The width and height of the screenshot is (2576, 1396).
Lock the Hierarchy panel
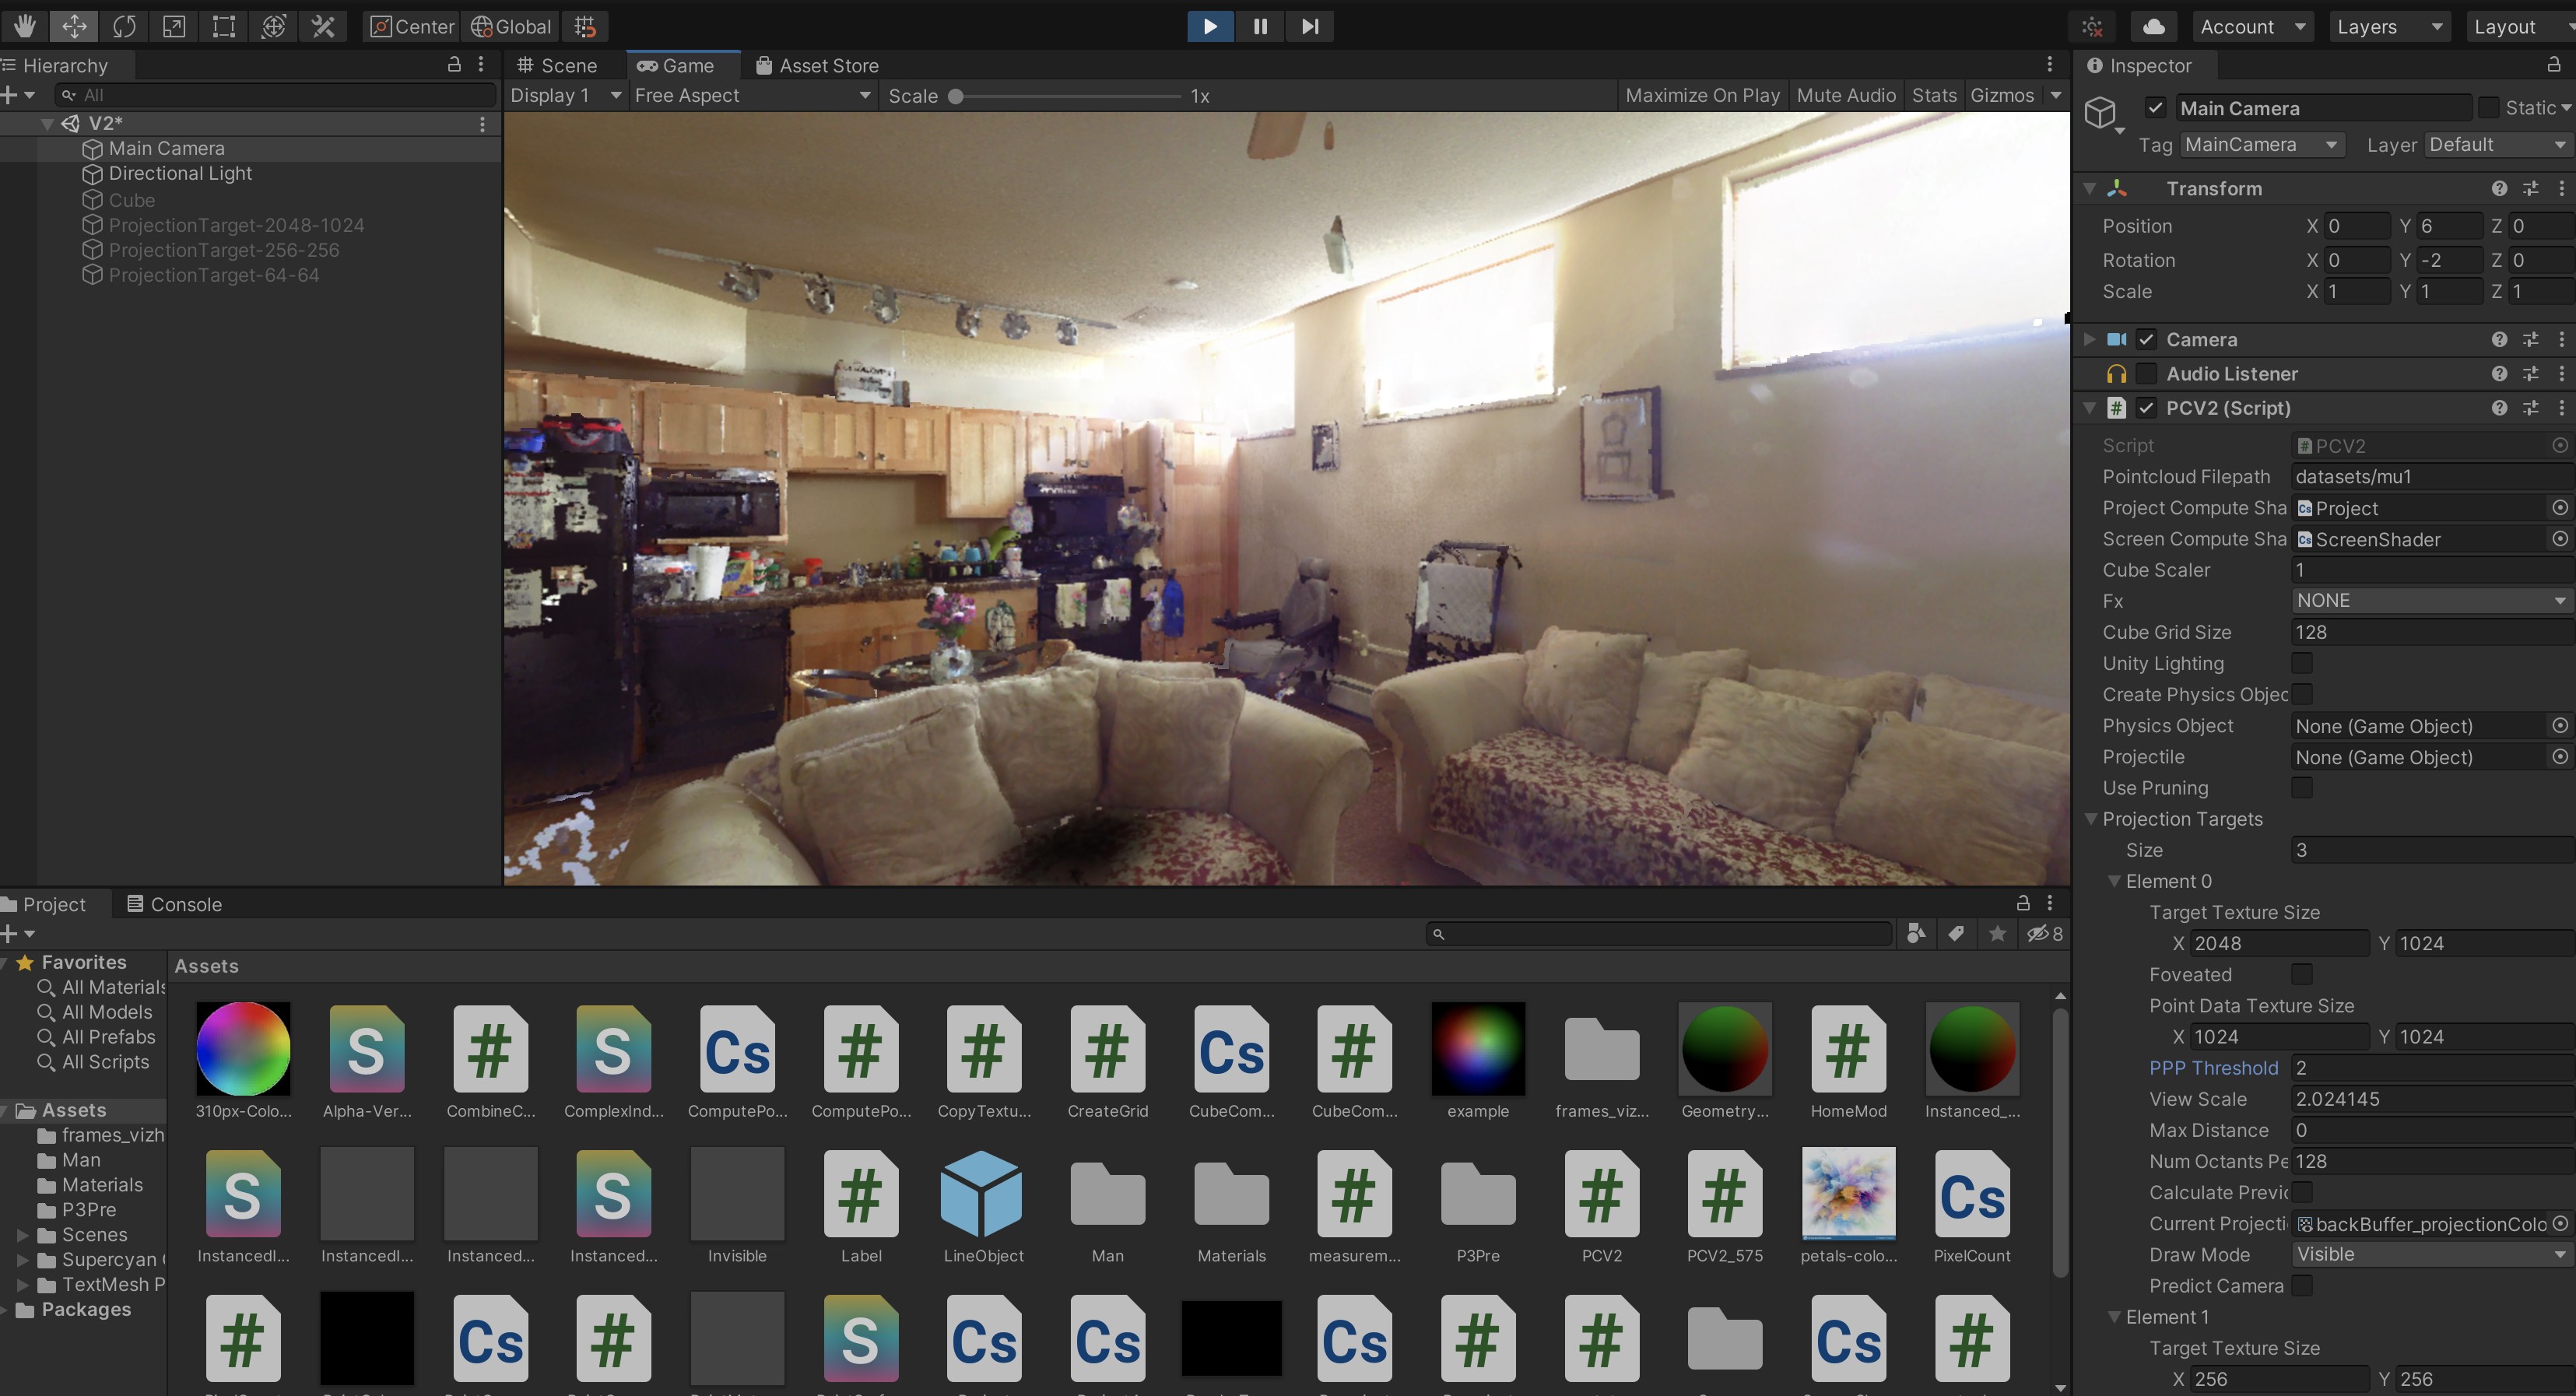[454, 64]
